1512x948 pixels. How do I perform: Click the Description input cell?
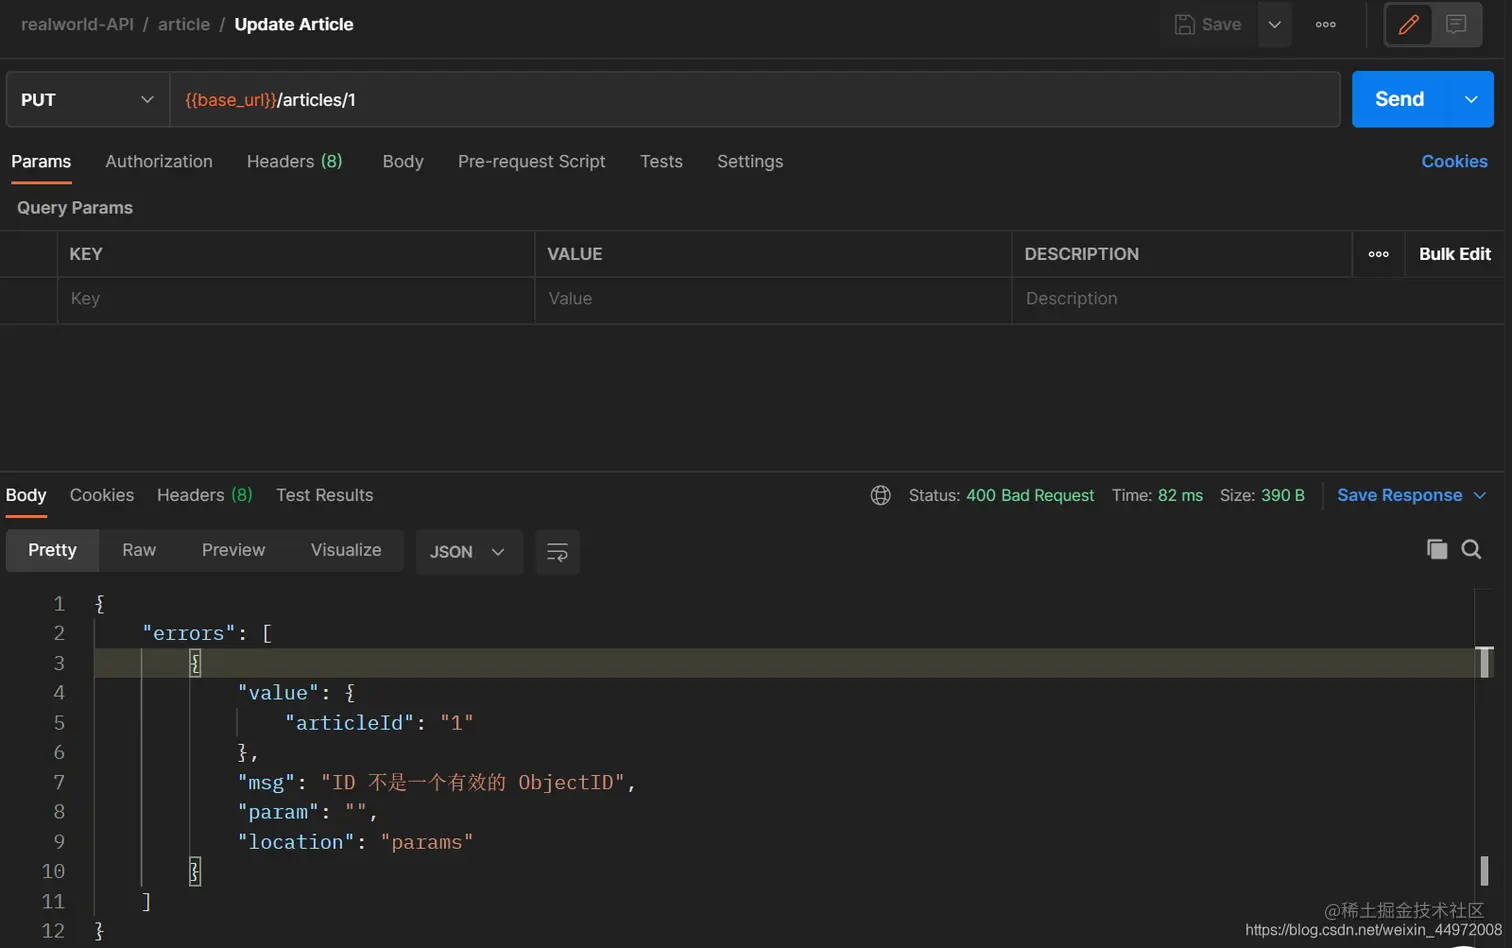tap(1258, 299)
